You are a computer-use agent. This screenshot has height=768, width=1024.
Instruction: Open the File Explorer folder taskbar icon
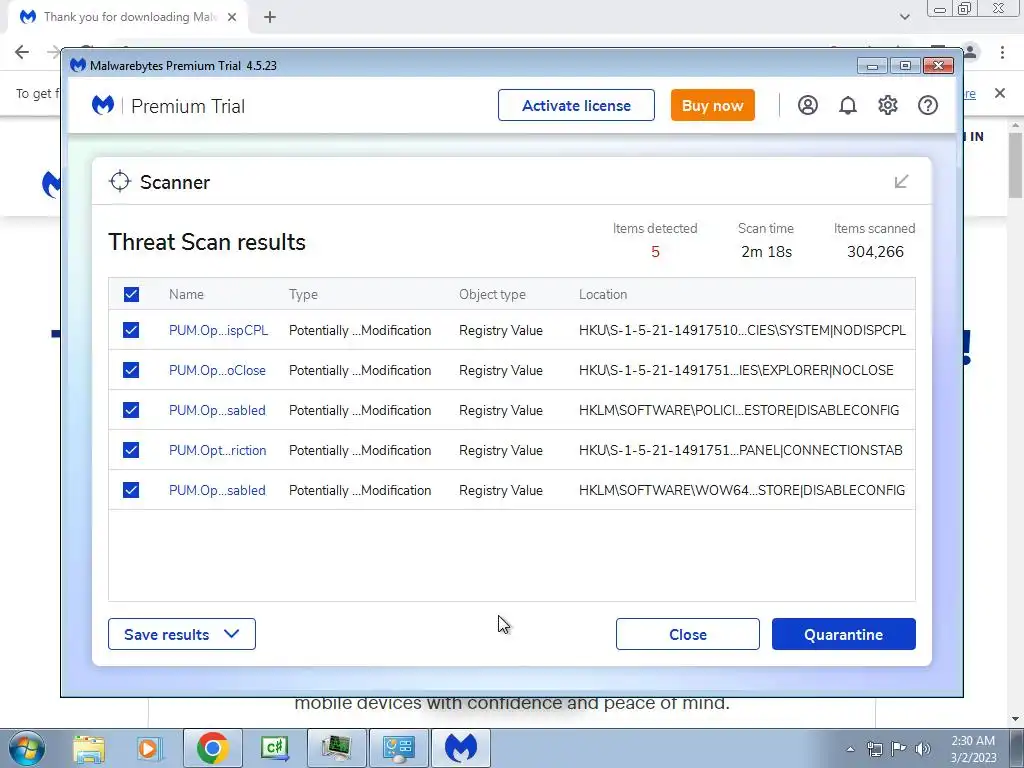coord(89,748)
